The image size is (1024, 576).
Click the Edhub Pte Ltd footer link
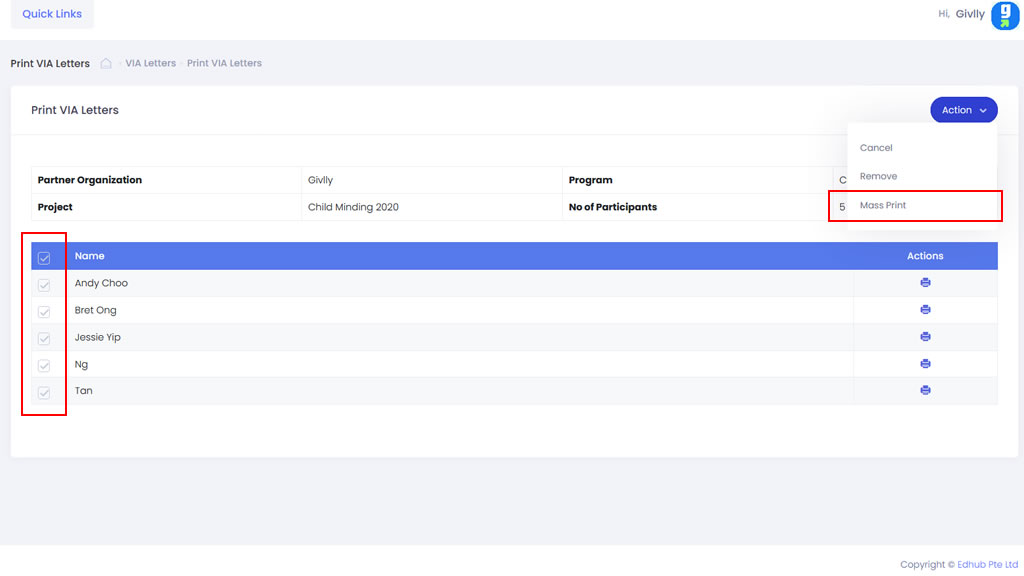point(987,564)
